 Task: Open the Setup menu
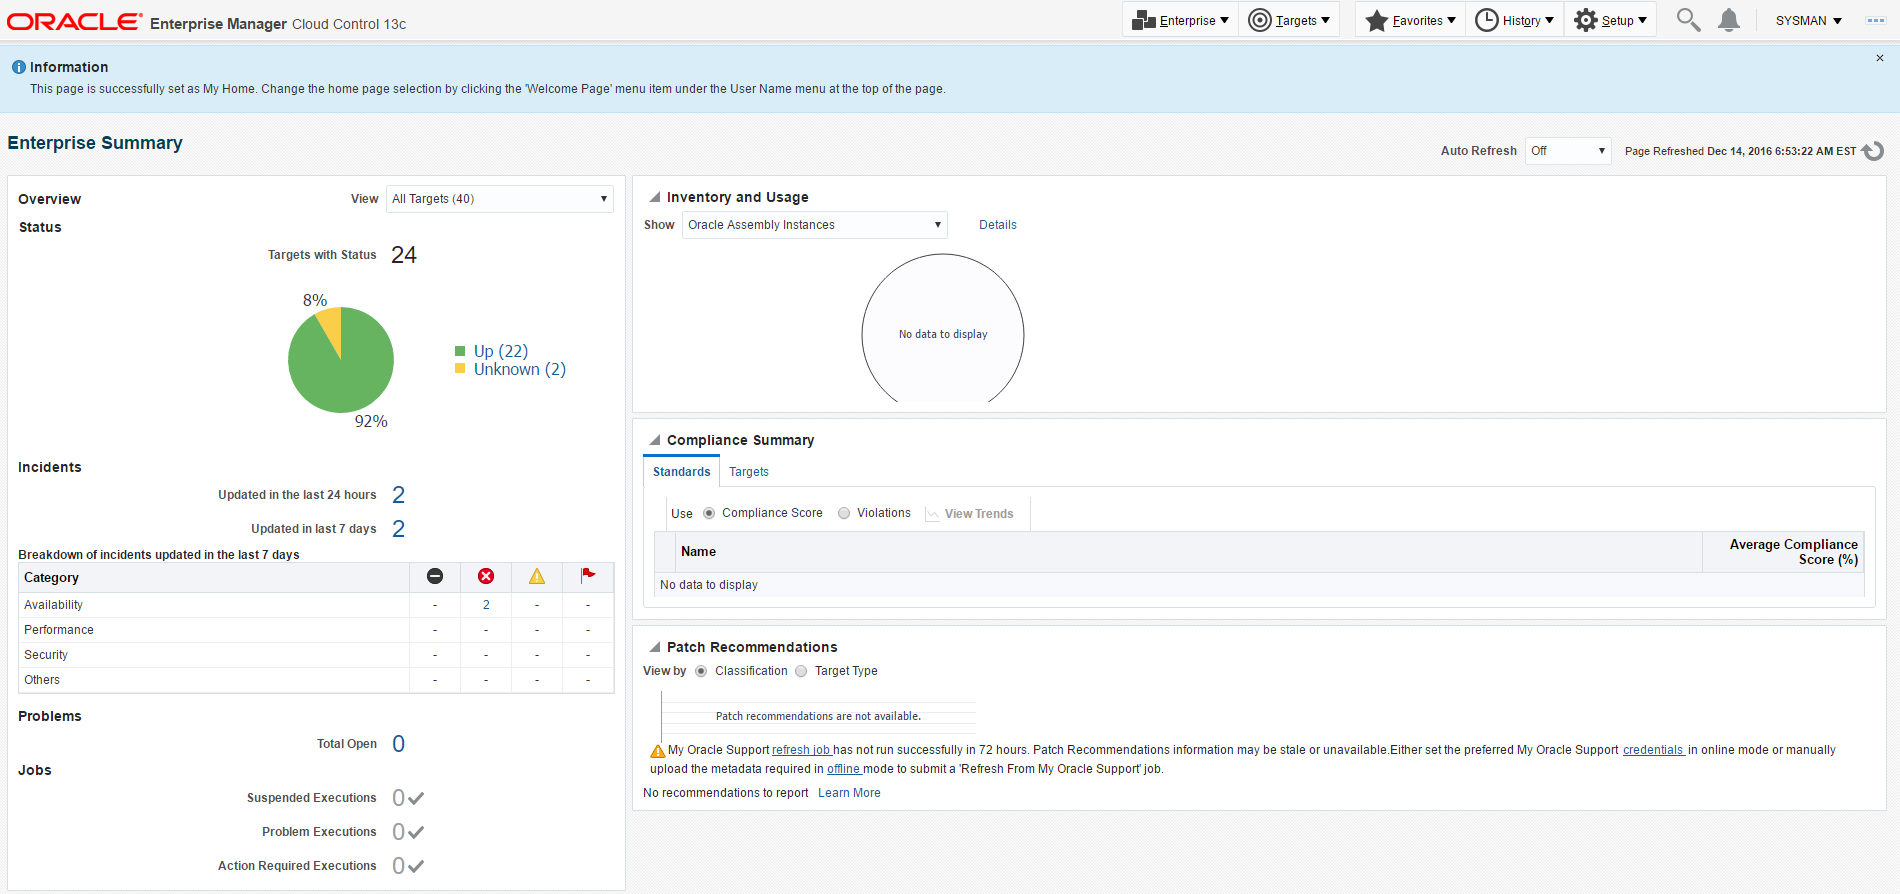[1610, 20]
